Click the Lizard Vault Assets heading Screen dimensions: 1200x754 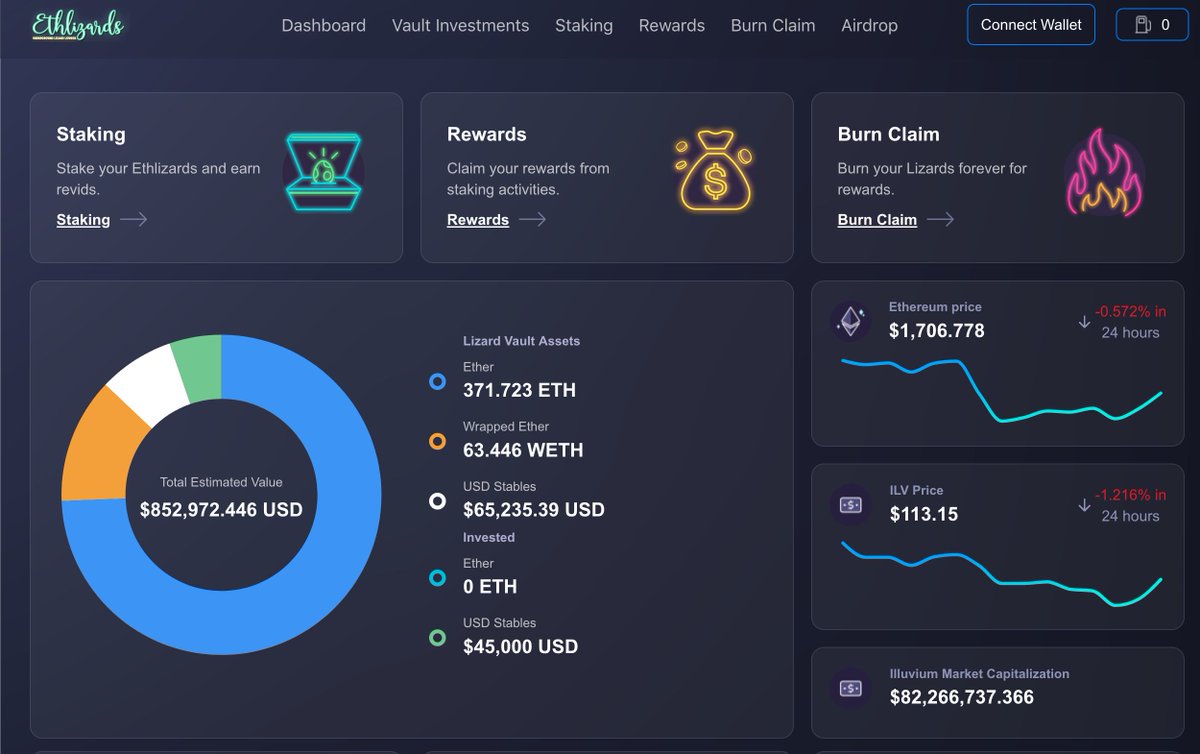tap(521, 341)
